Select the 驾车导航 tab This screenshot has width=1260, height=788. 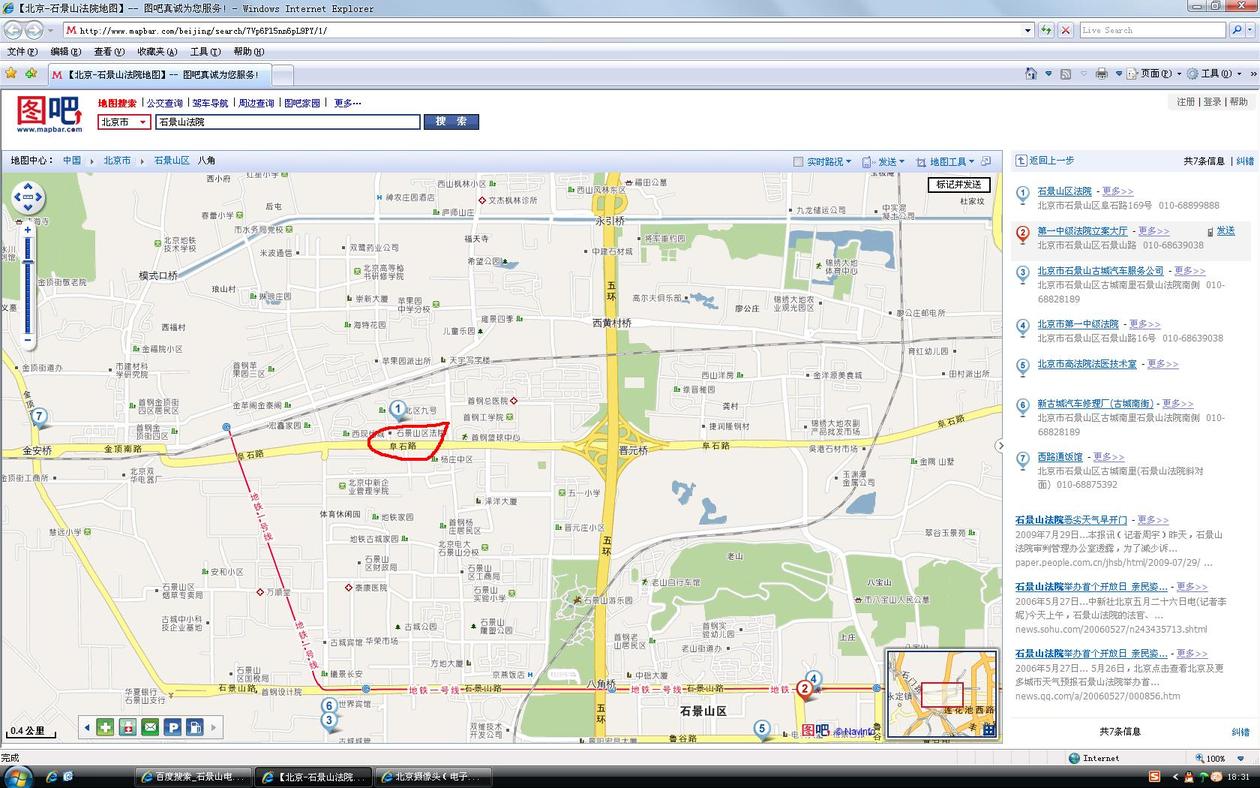click(210, 103)
